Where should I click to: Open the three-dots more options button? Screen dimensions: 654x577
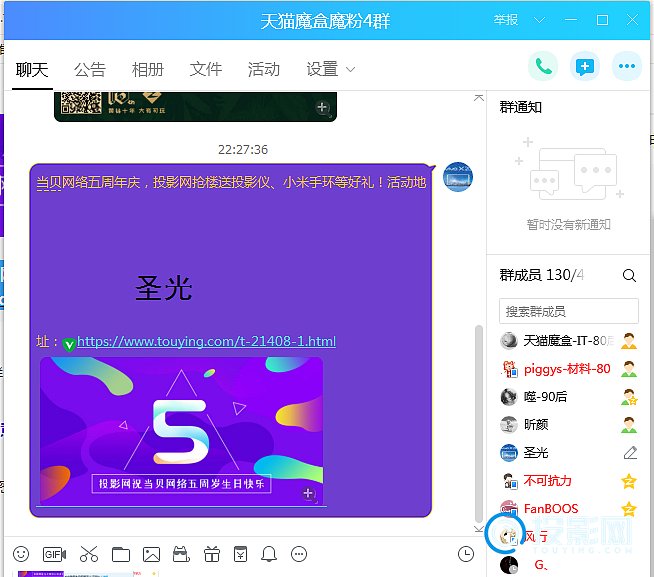coord(626,66)
